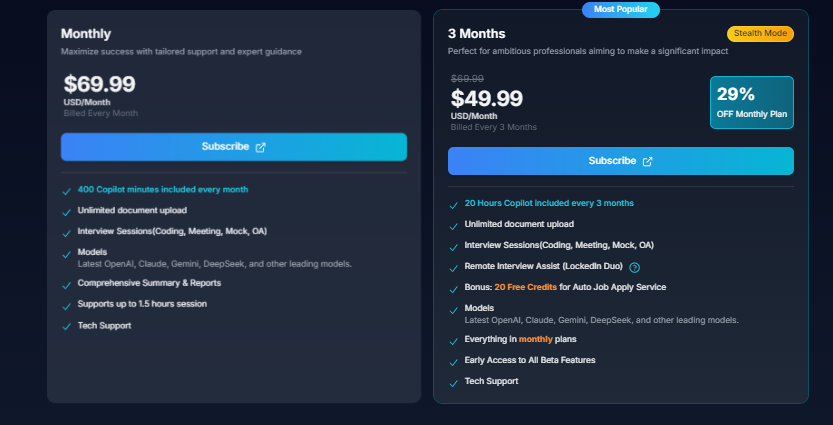
Task: Click external link icon on Monthly Subscribe
Action: (x=261, y=147)
